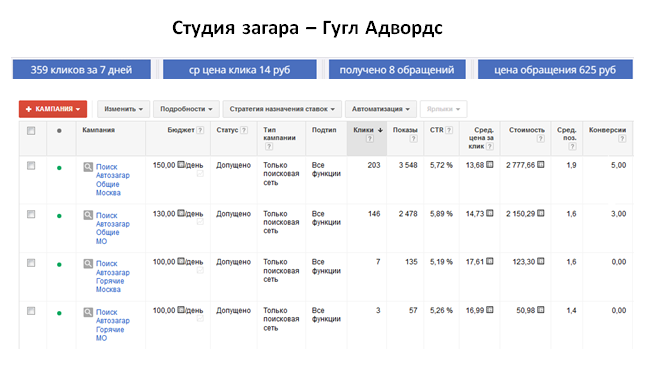Click the status dot column header icon
This screenshot has height=368, width=655.
coord(59,131)
